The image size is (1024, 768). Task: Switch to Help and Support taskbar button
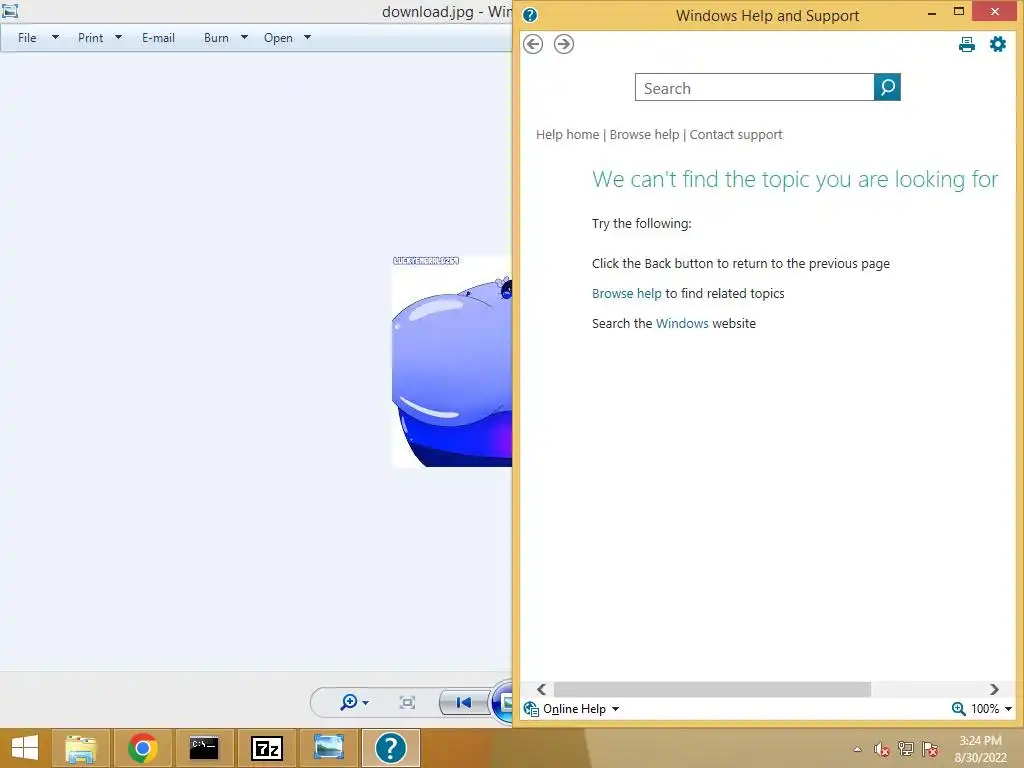(x=391, y=748)
